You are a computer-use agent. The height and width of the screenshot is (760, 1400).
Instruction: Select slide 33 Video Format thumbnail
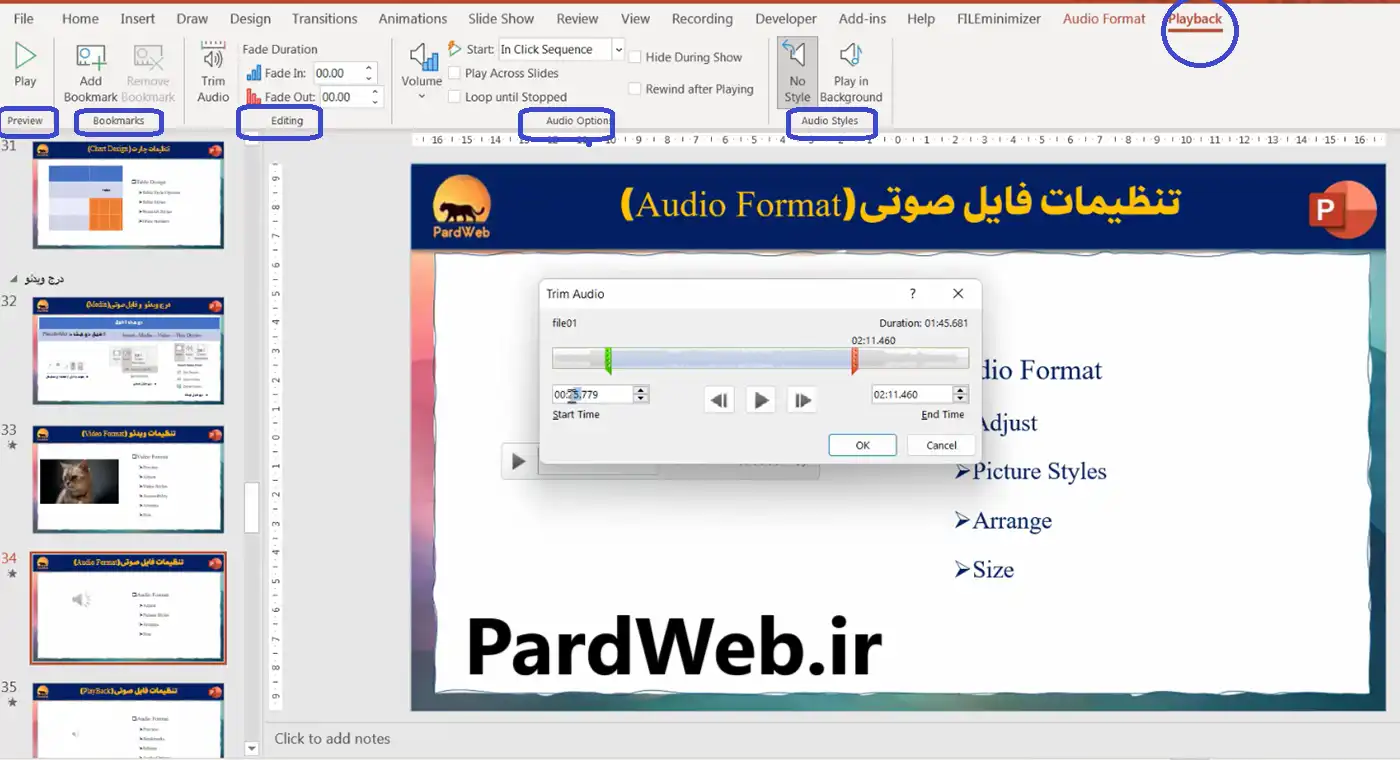click(128, 479)
